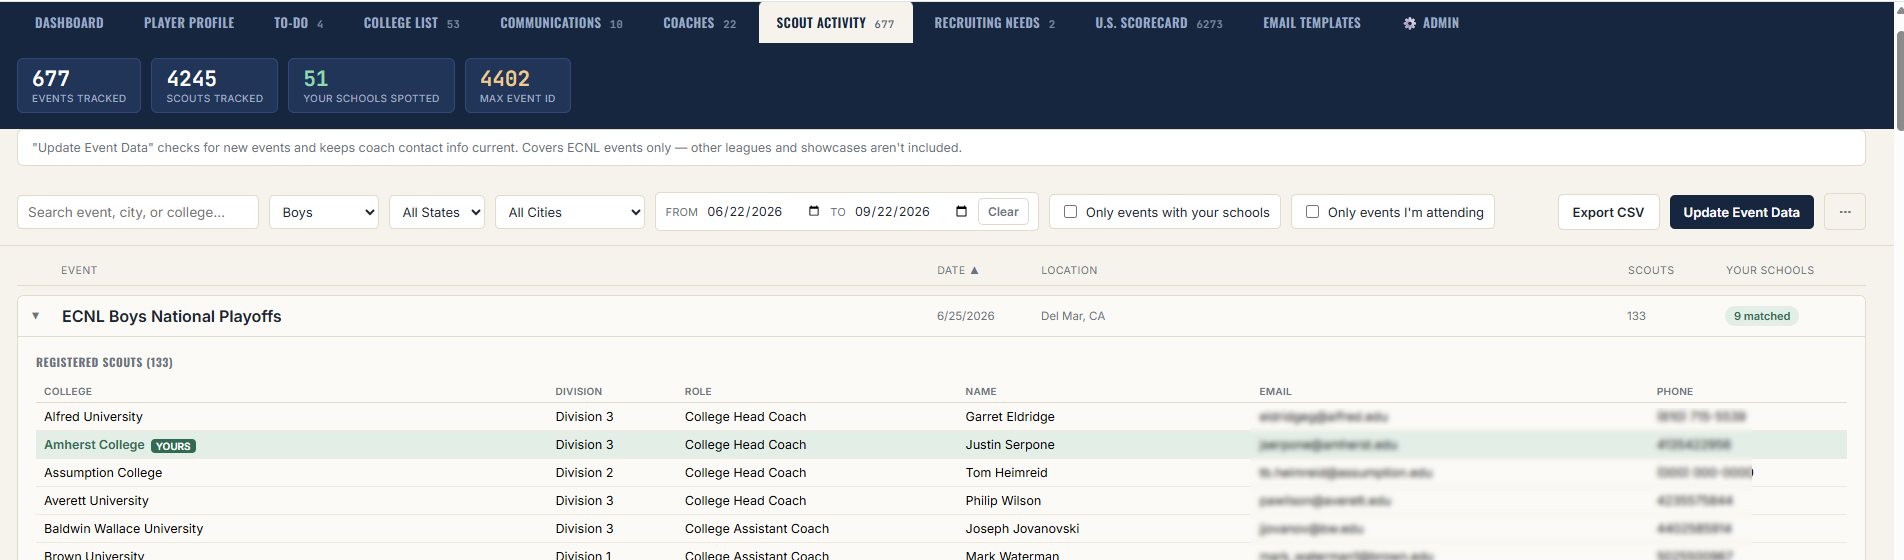1904x560 pixels.
Task: Click coach name Justin Serpone
Action: coord(1009,445)
